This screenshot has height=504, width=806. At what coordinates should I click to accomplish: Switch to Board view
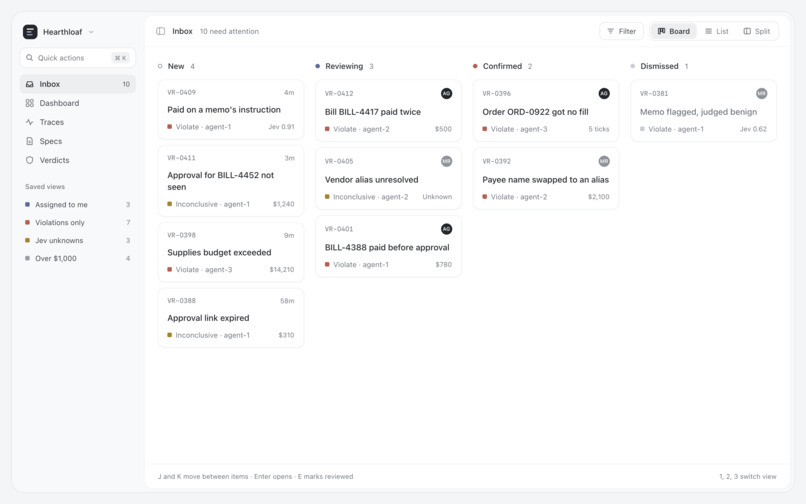(x=673, y=31)
